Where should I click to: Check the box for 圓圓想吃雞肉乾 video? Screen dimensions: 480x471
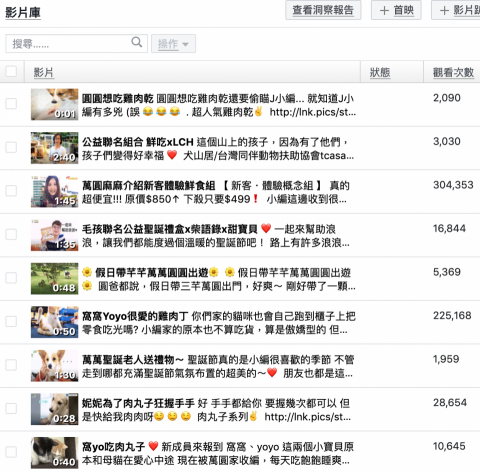pos(11,104)
